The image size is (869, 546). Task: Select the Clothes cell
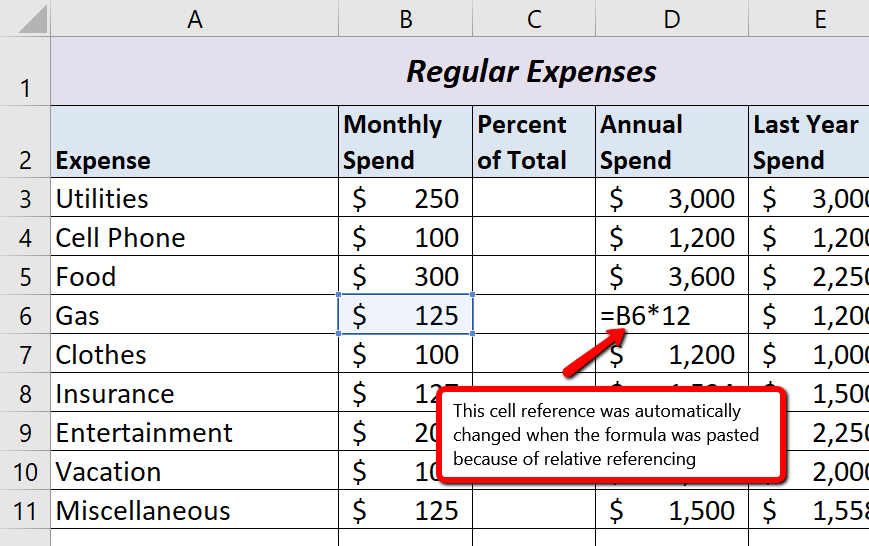click(x=195, y=354)
